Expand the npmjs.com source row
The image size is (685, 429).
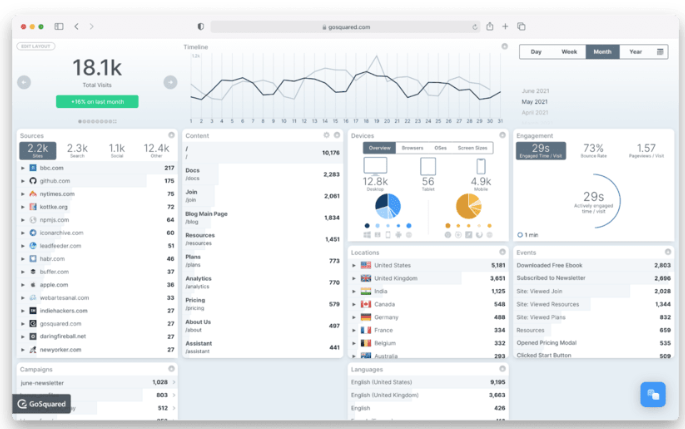pyautogui.click(x=23, y=220)
